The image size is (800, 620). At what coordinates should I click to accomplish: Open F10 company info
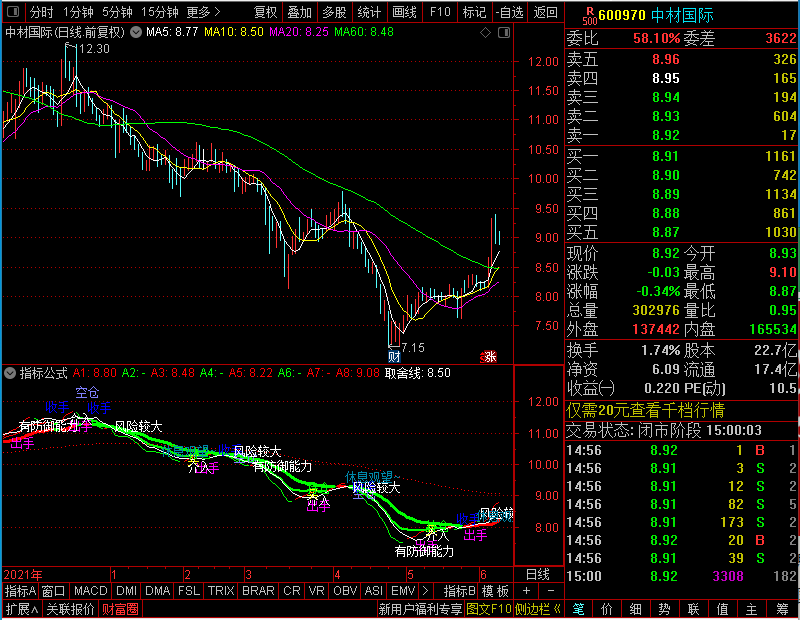[x=440, y=12]
